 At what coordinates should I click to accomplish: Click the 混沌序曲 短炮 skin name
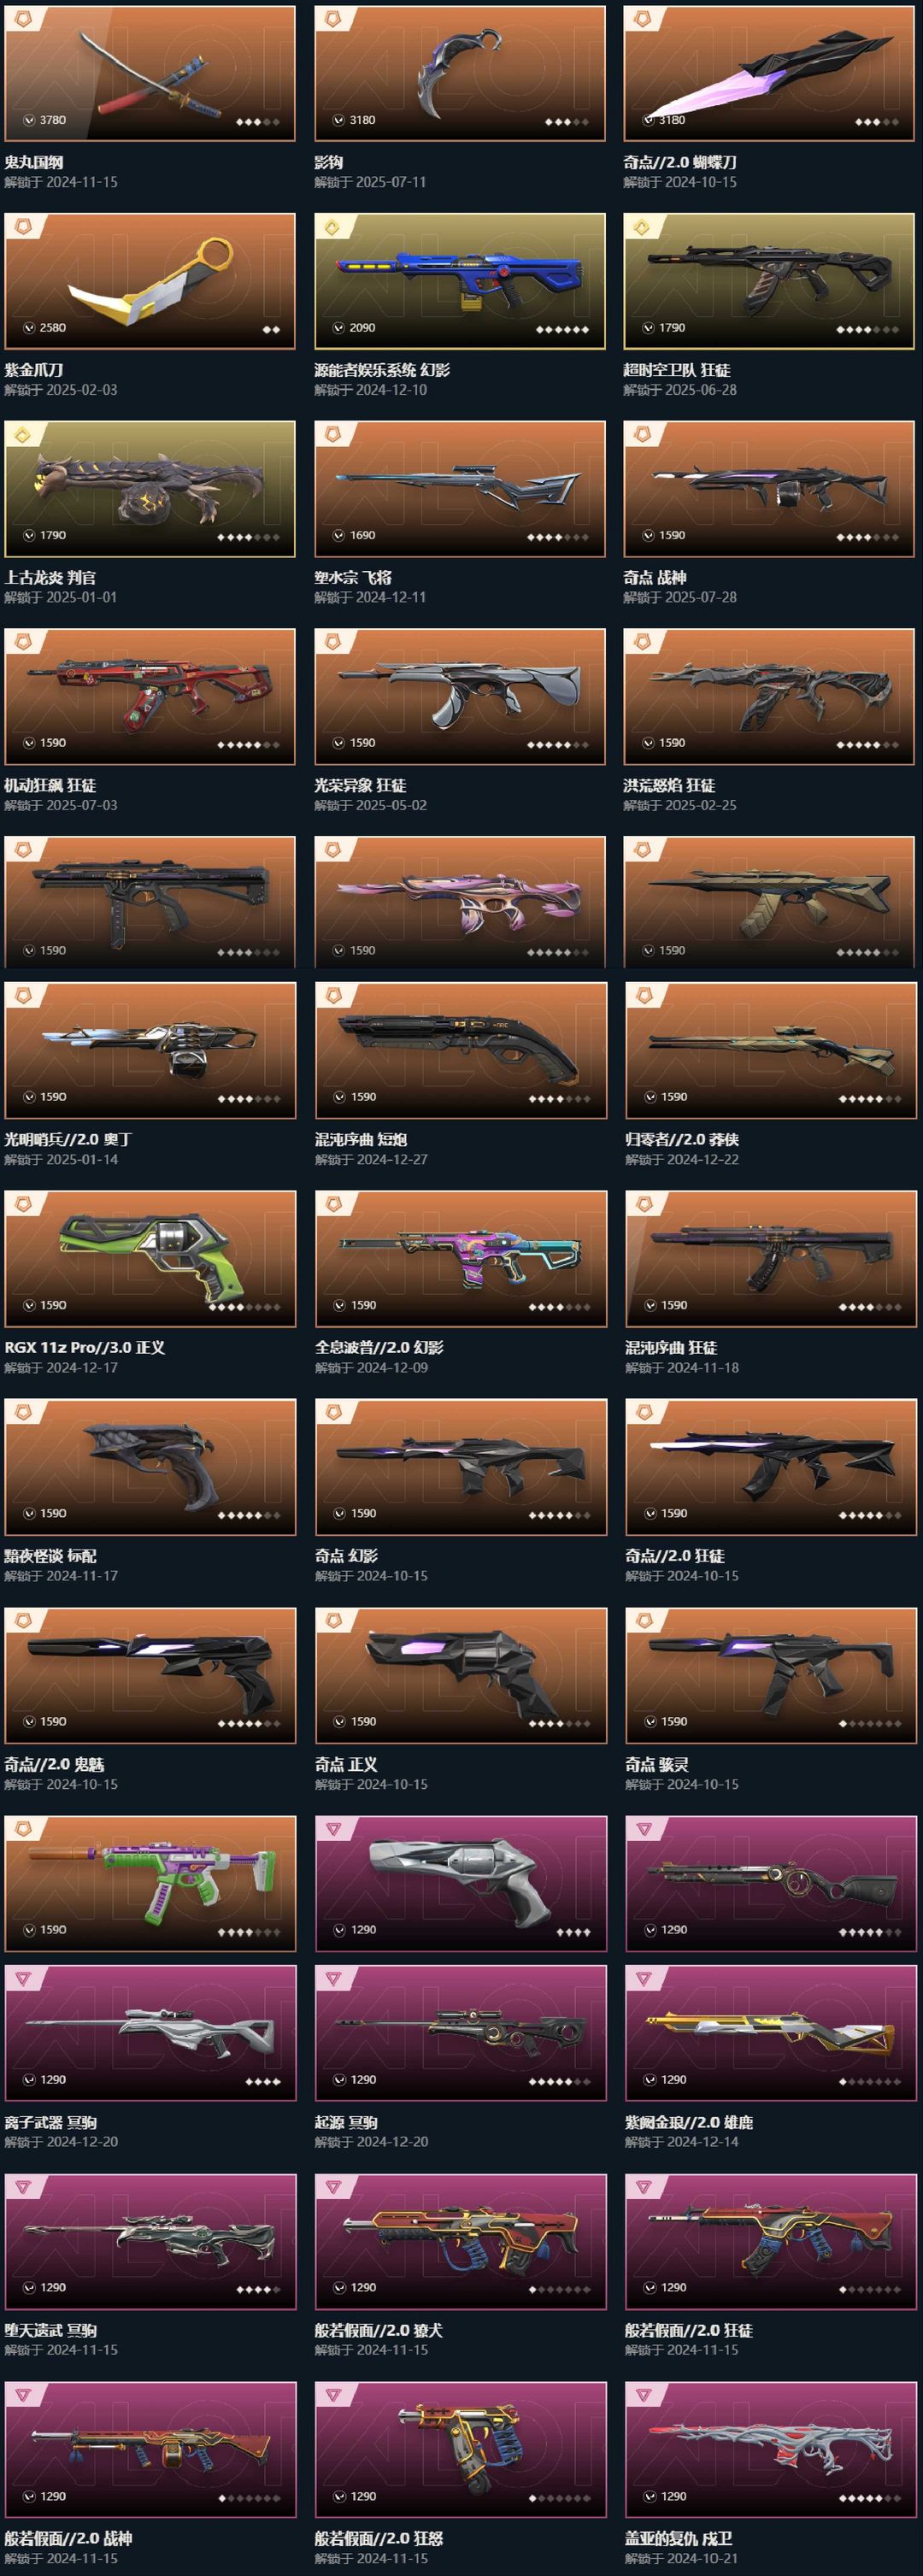(361, 1139)
